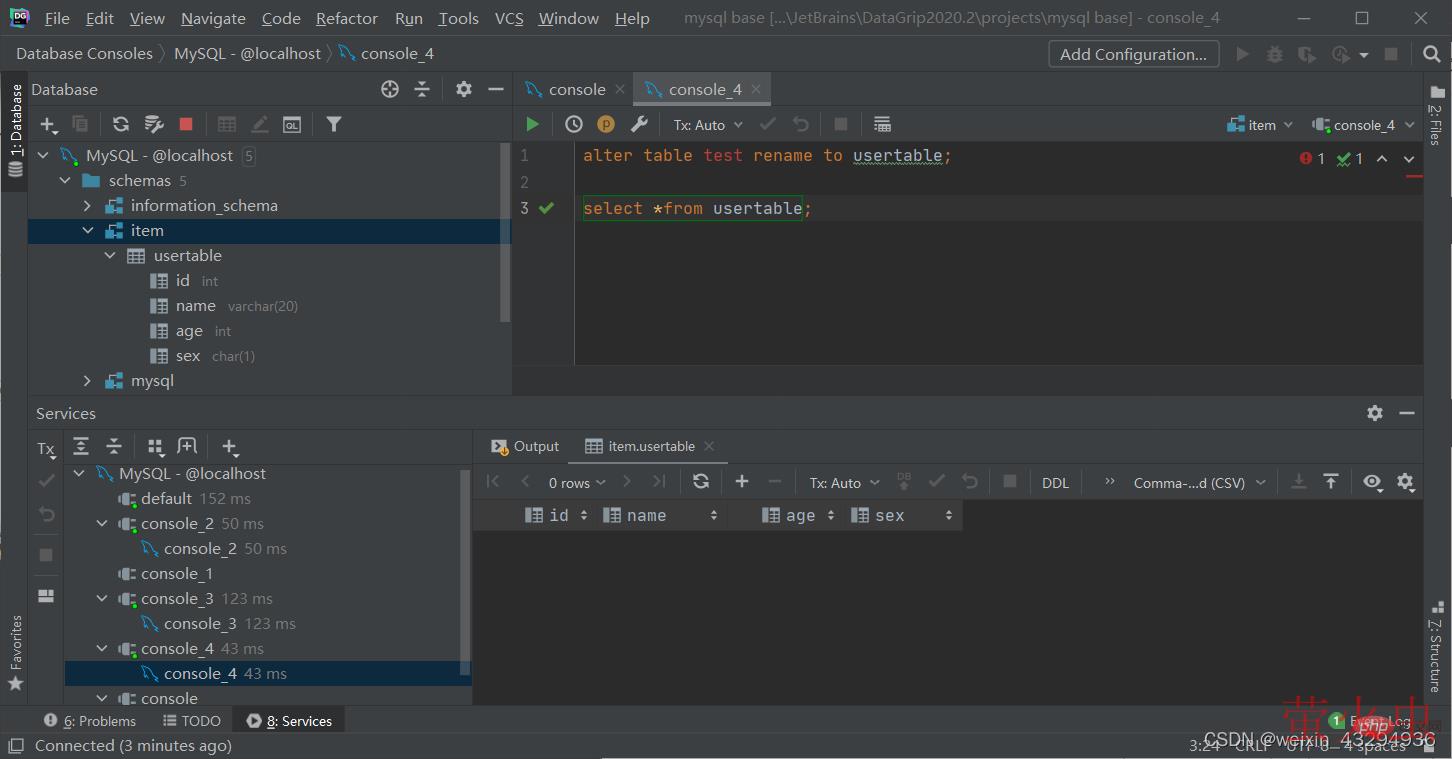Collapse the usertable tree node
Viewport: 1452px width, 759px height.
coord(110,256)
